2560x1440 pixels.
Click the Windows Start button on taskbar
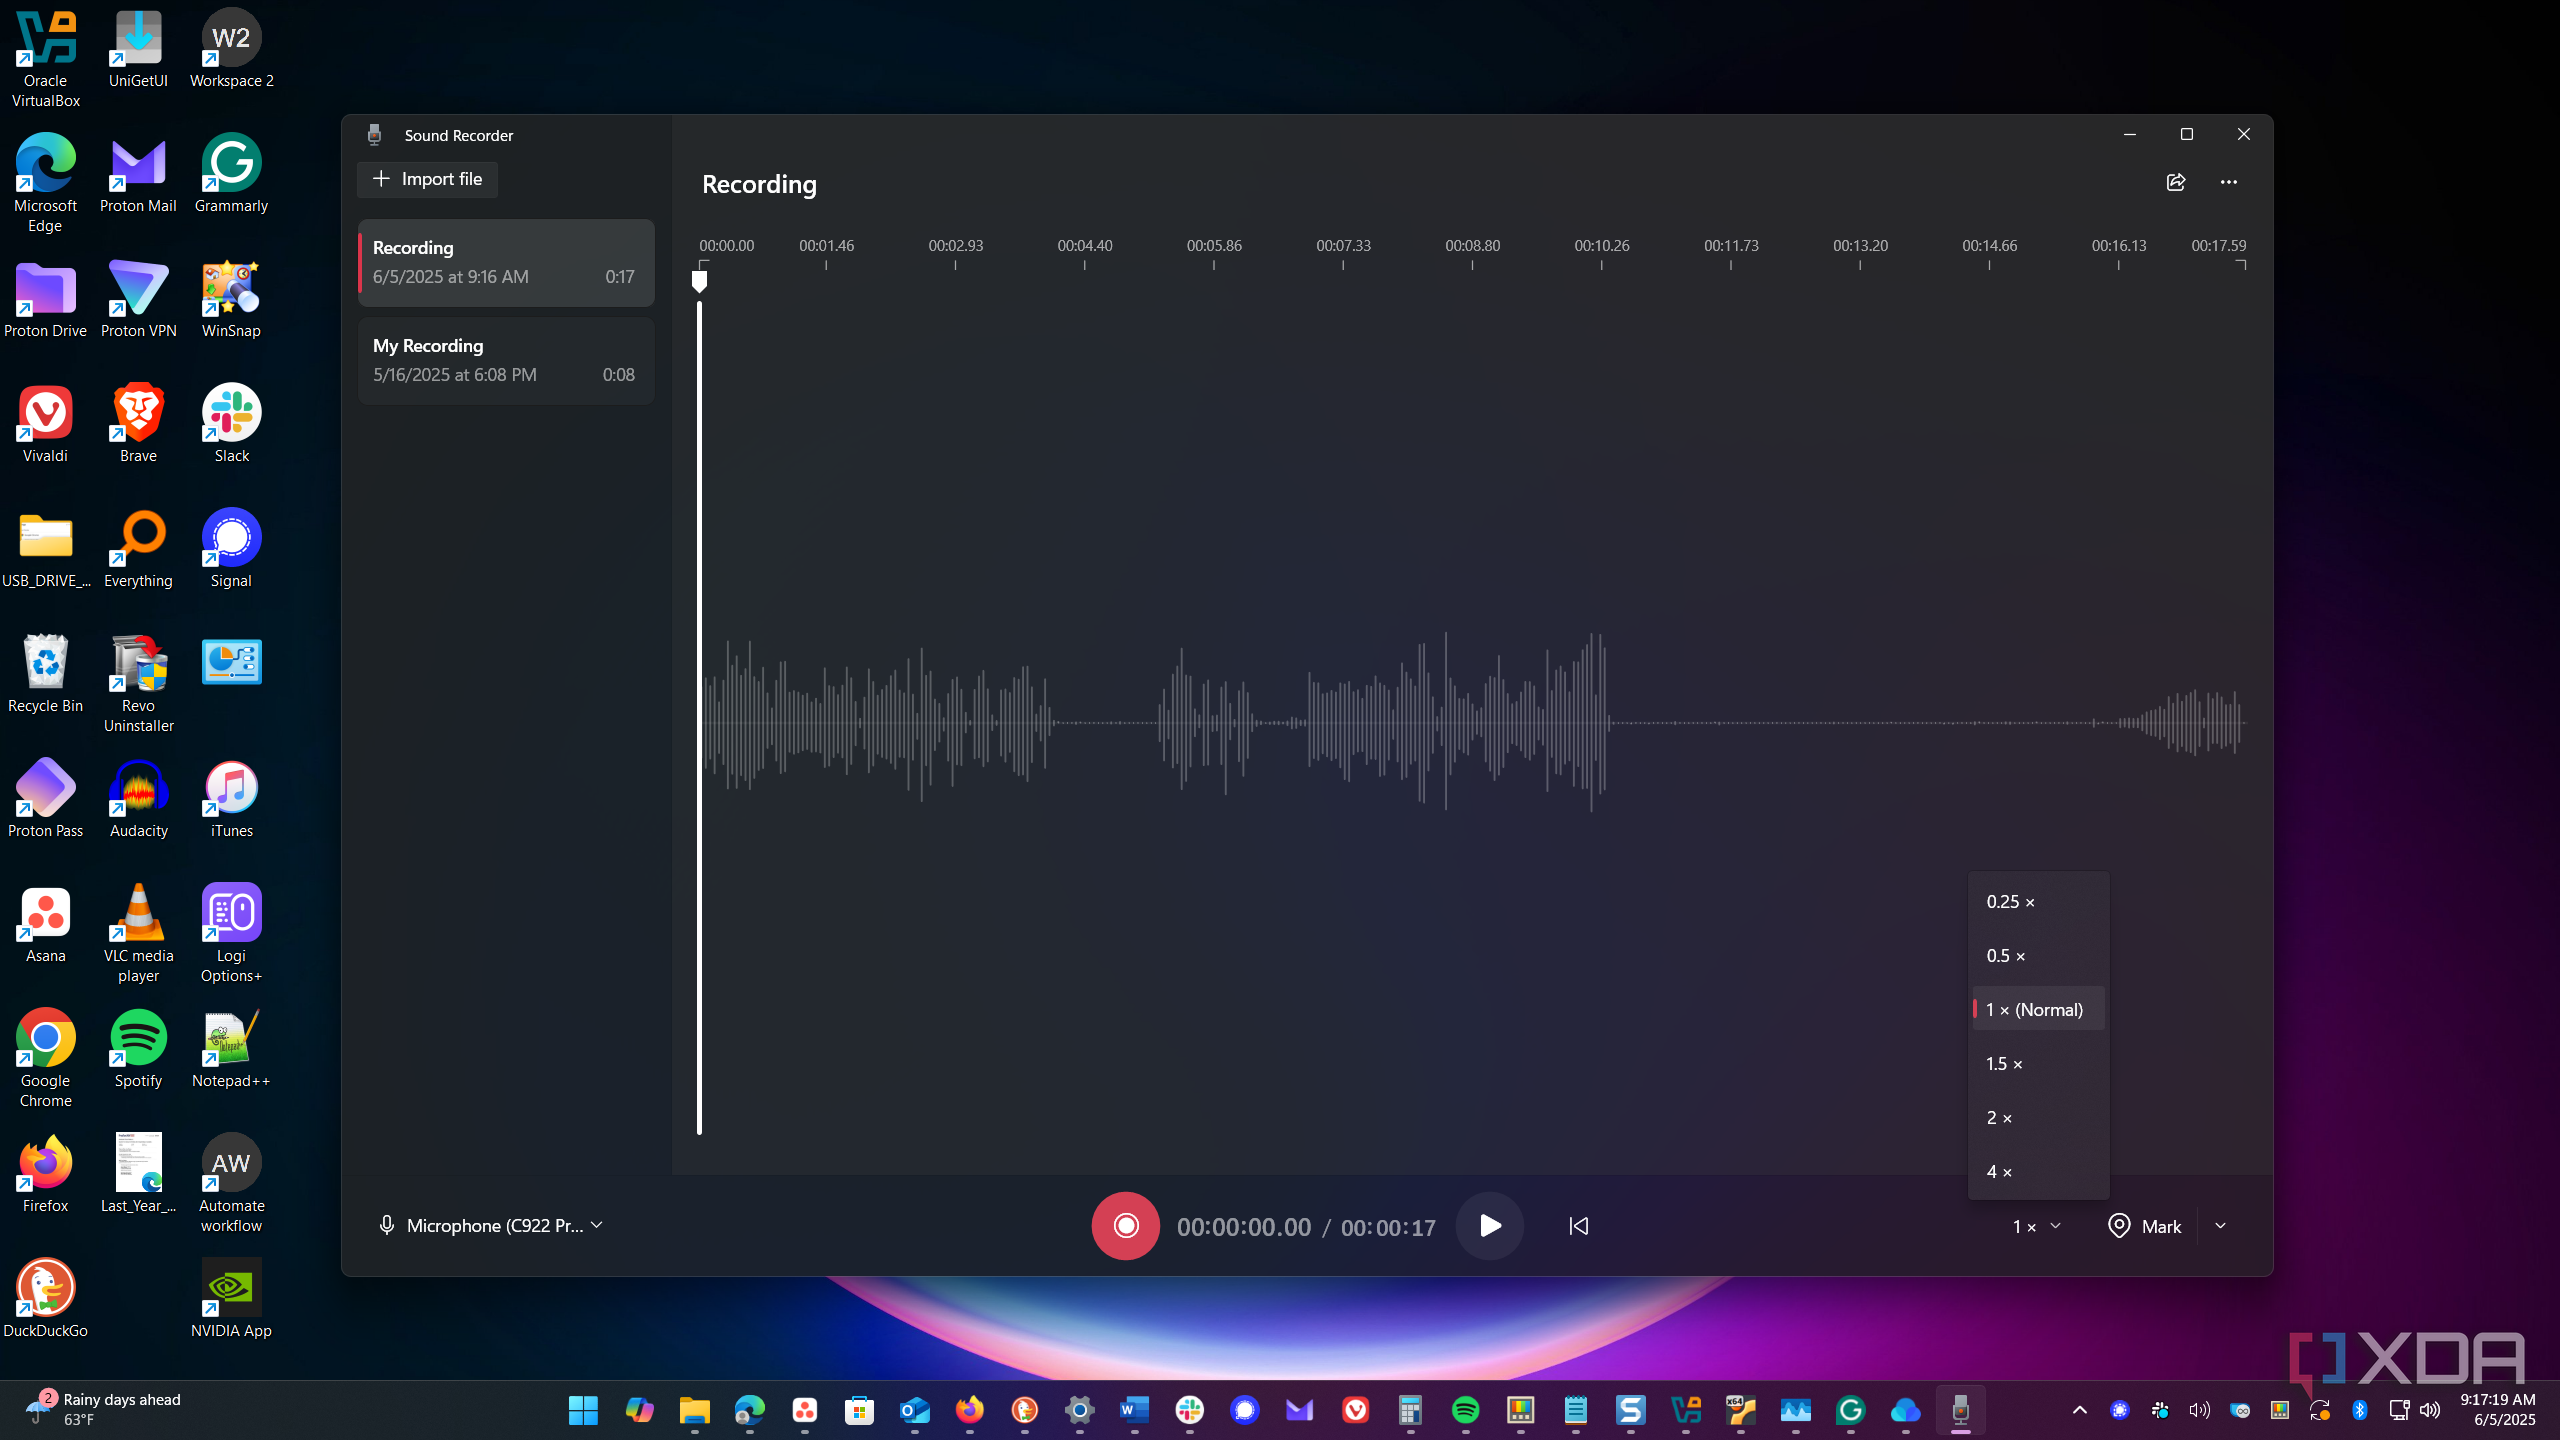(583, 1410)
